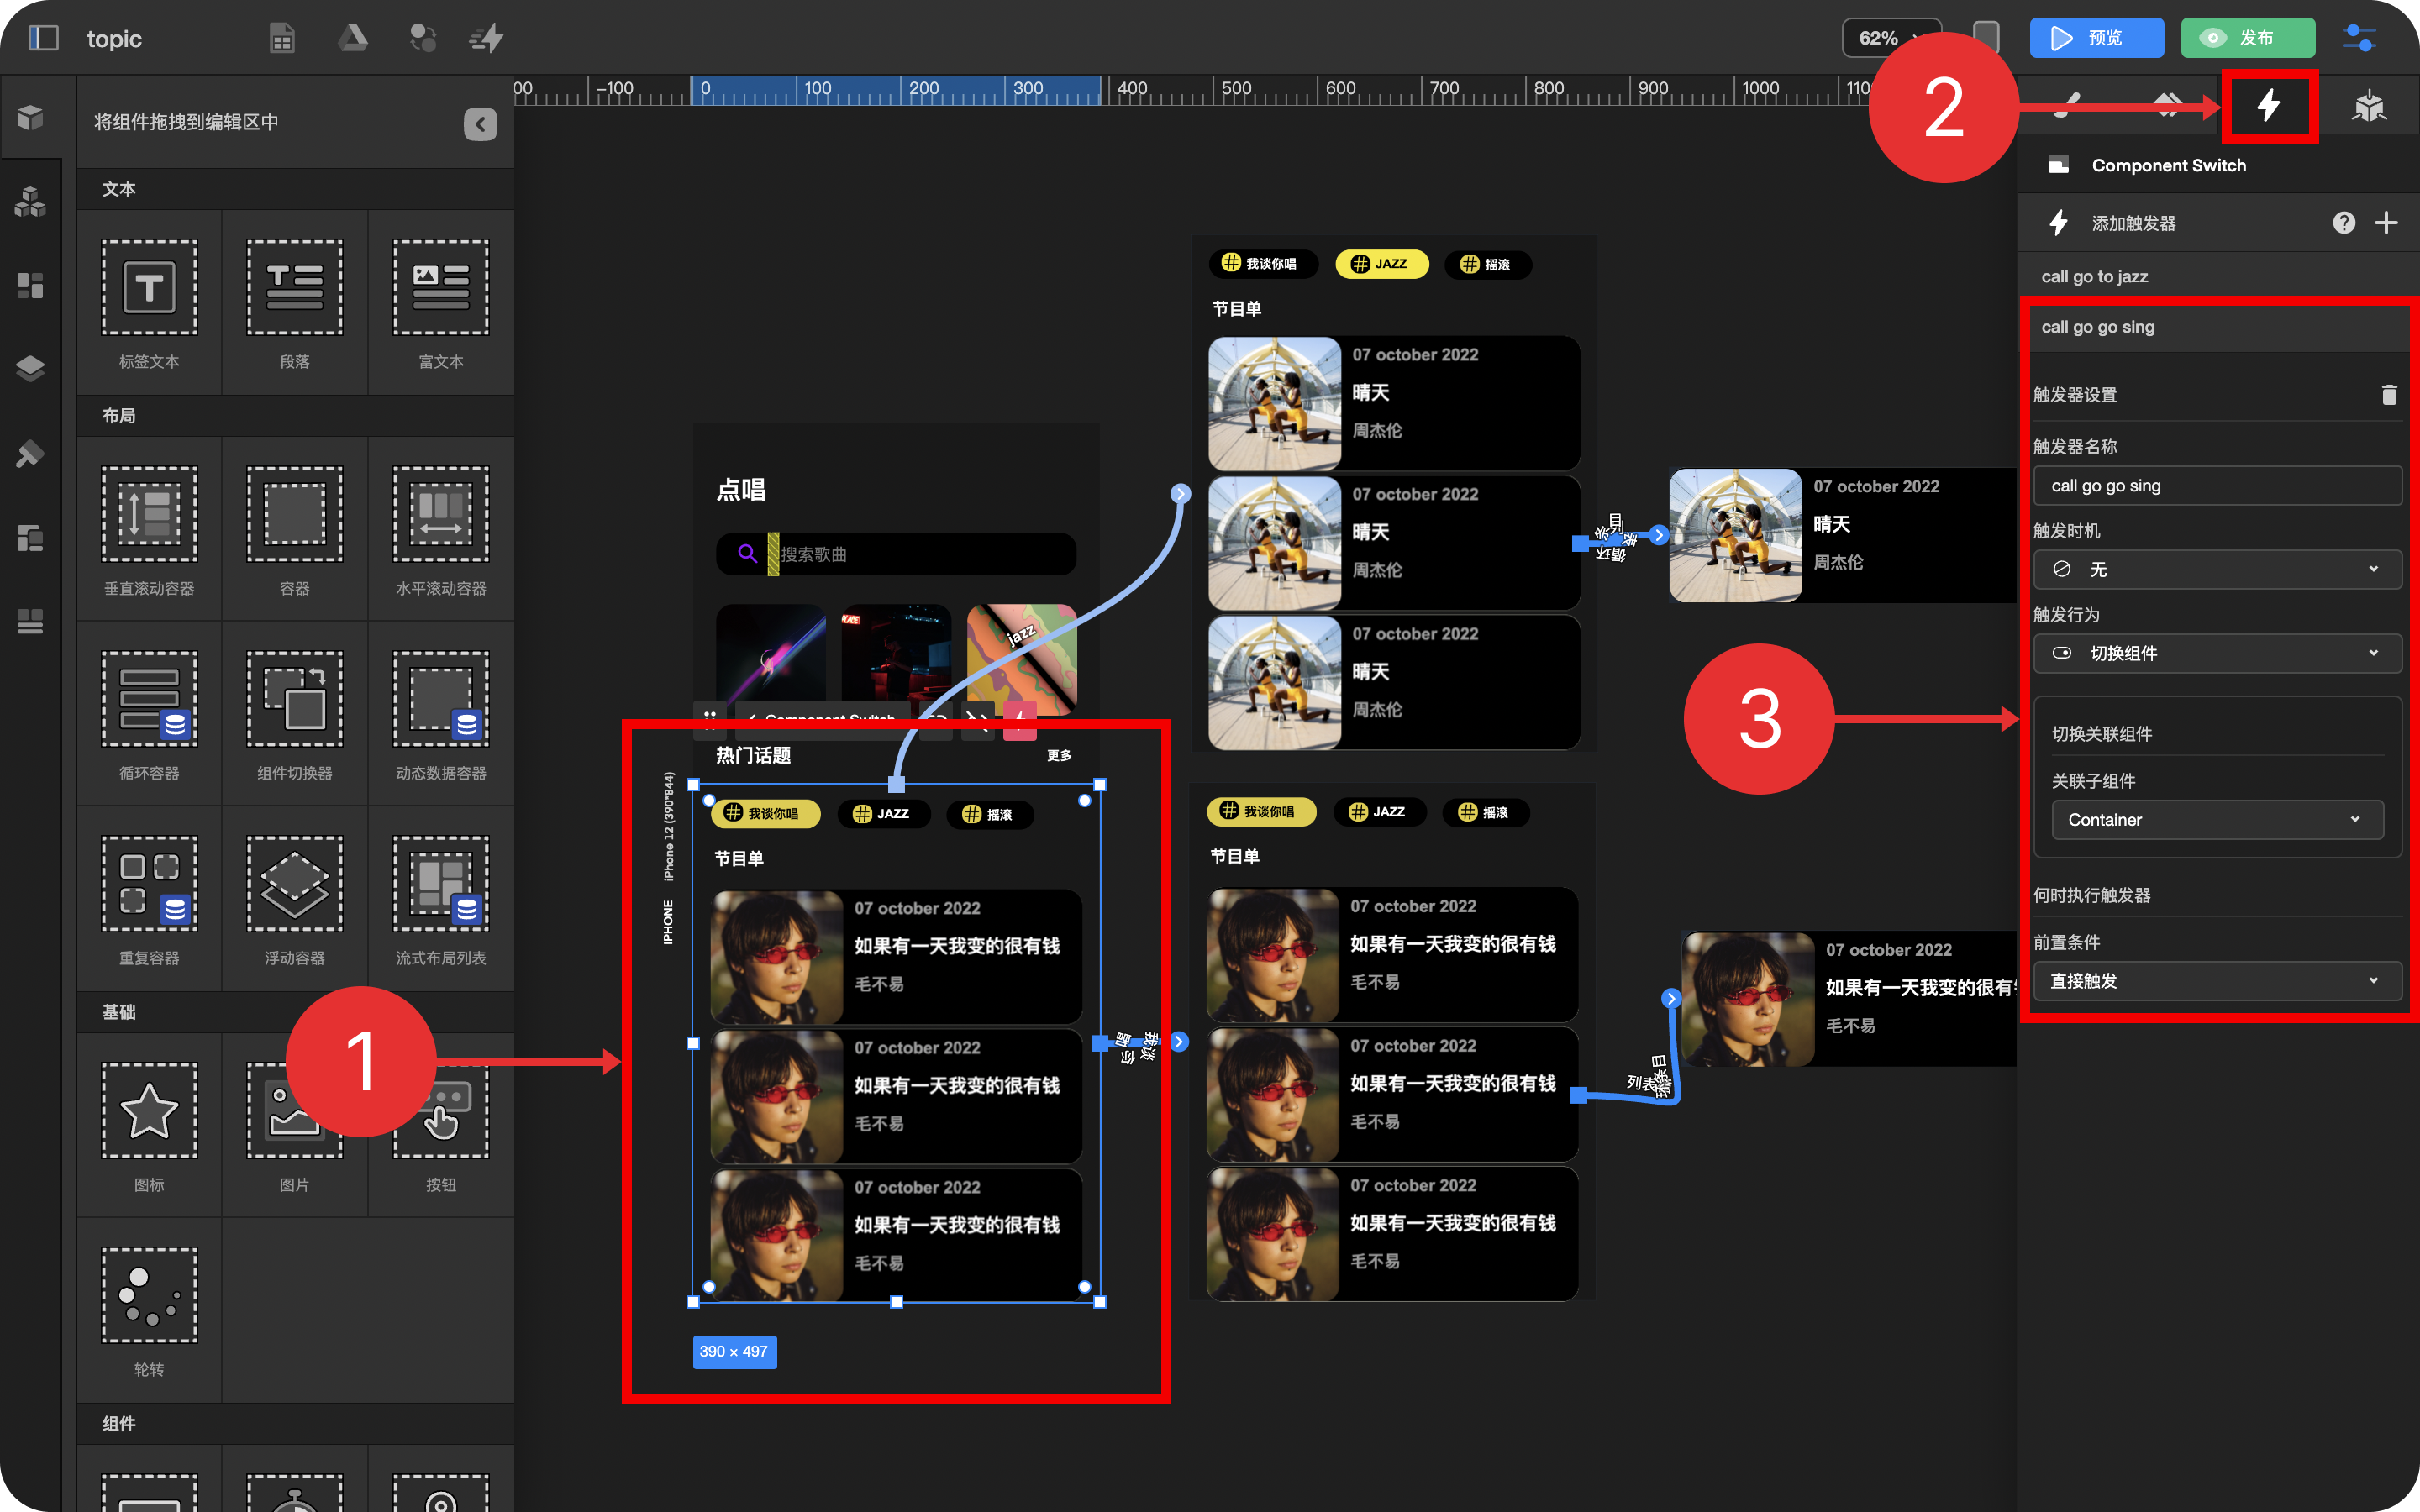The image size is (2420, 1512).
Task: Select the 段落 paragraph component
Action: coord(295,302)
